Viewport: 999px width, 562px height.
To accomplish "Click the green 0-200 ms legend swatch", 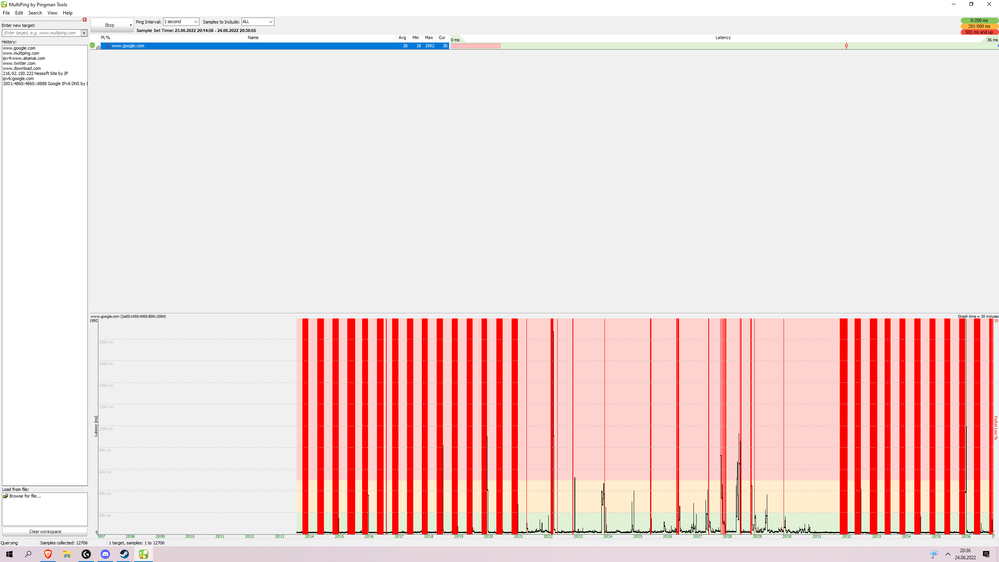I will coord(979,20).
